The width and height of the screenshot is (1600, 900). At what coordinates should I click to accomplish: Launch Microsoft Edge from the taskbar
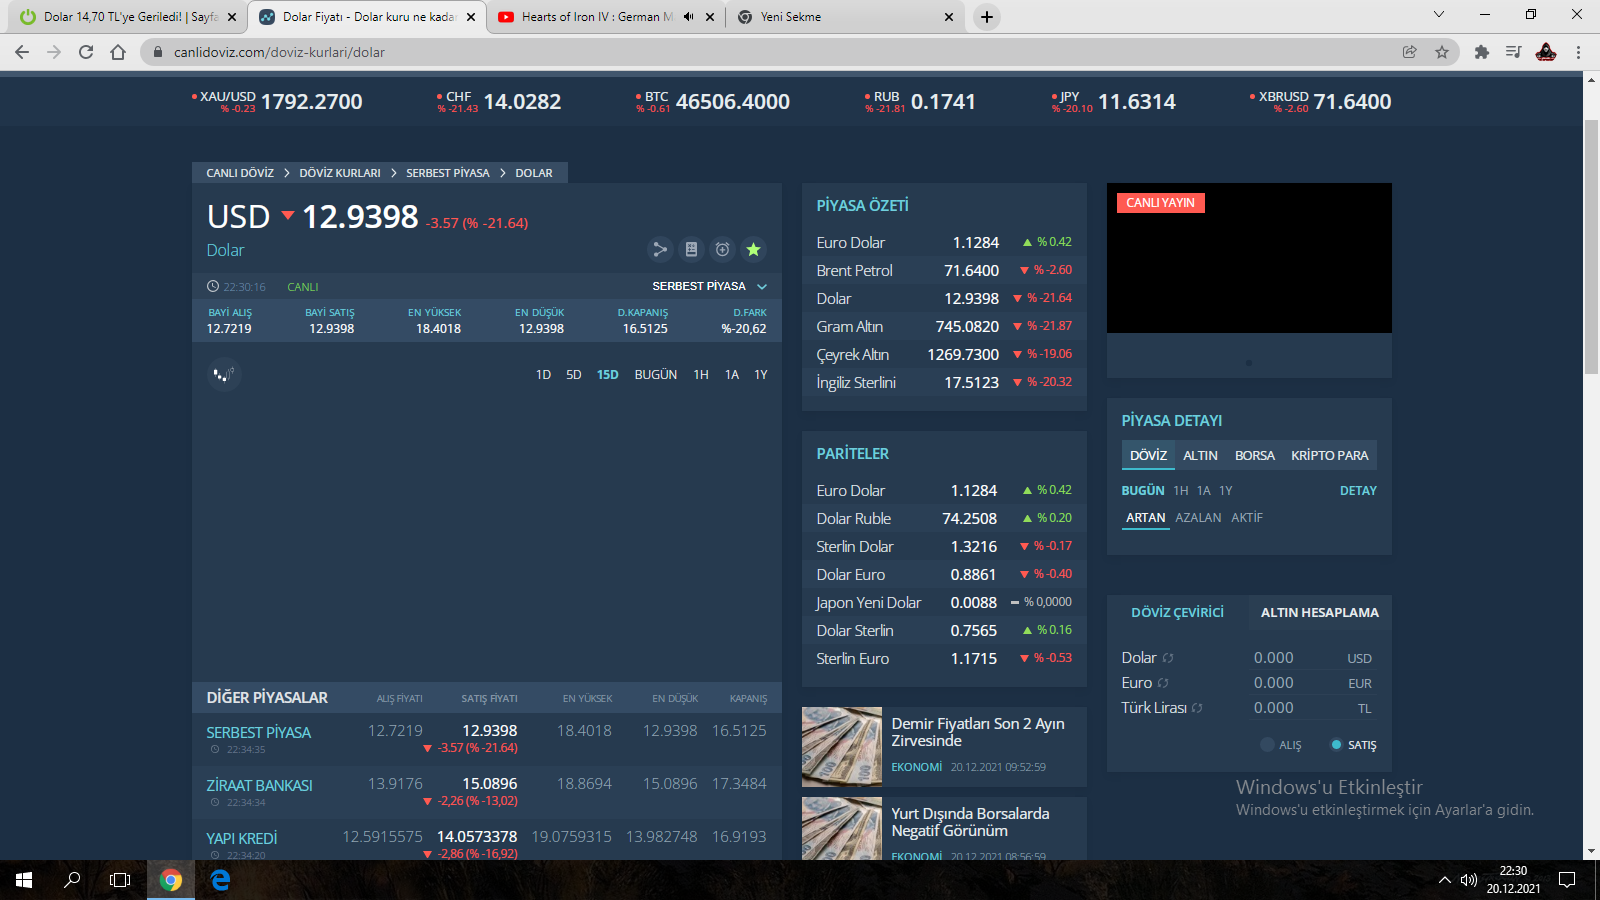(x=220, y=880)
